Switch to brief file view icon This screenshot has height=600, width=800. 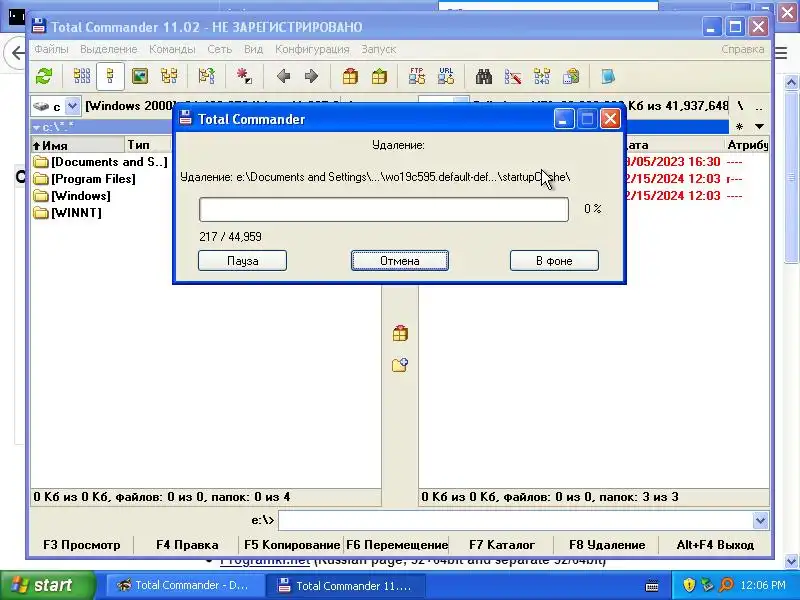[82, 77]
